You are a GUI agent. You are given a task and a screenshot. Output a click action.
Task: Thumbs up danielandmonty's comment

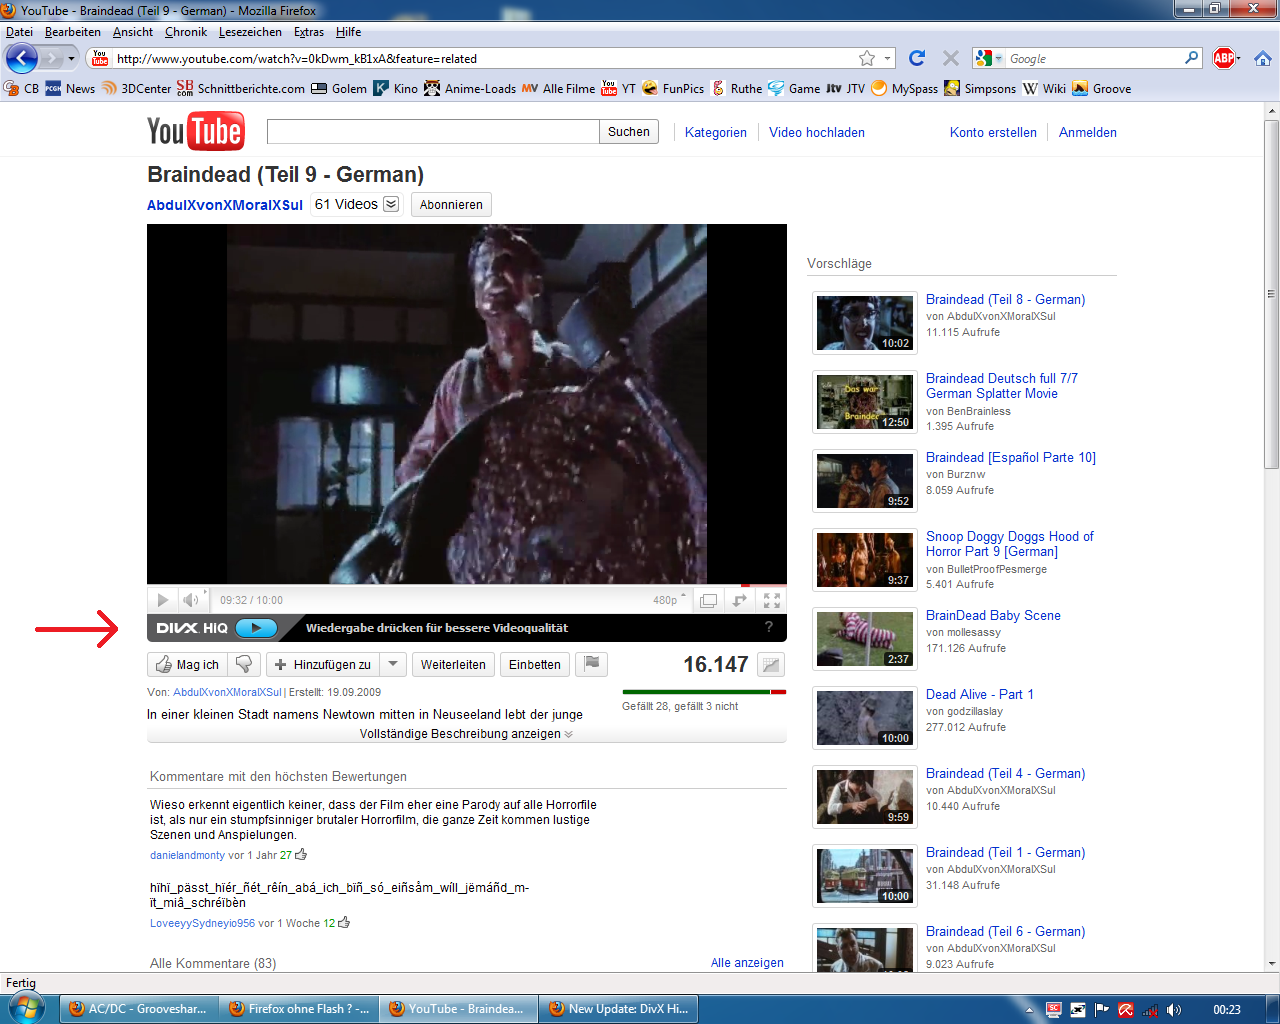(x=301, y=854)
